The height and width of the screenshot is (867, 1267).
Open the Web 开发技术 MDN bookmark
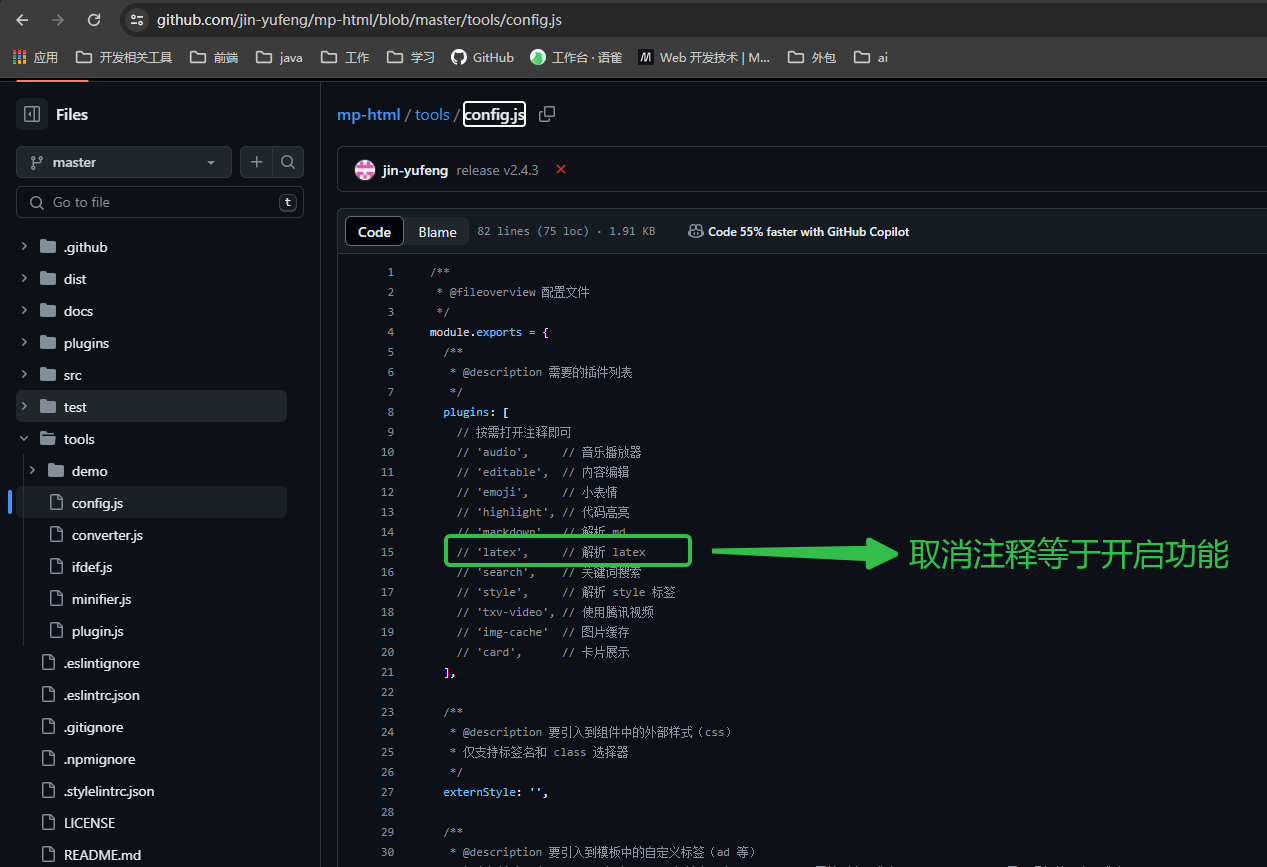click(x=705, y=57)
